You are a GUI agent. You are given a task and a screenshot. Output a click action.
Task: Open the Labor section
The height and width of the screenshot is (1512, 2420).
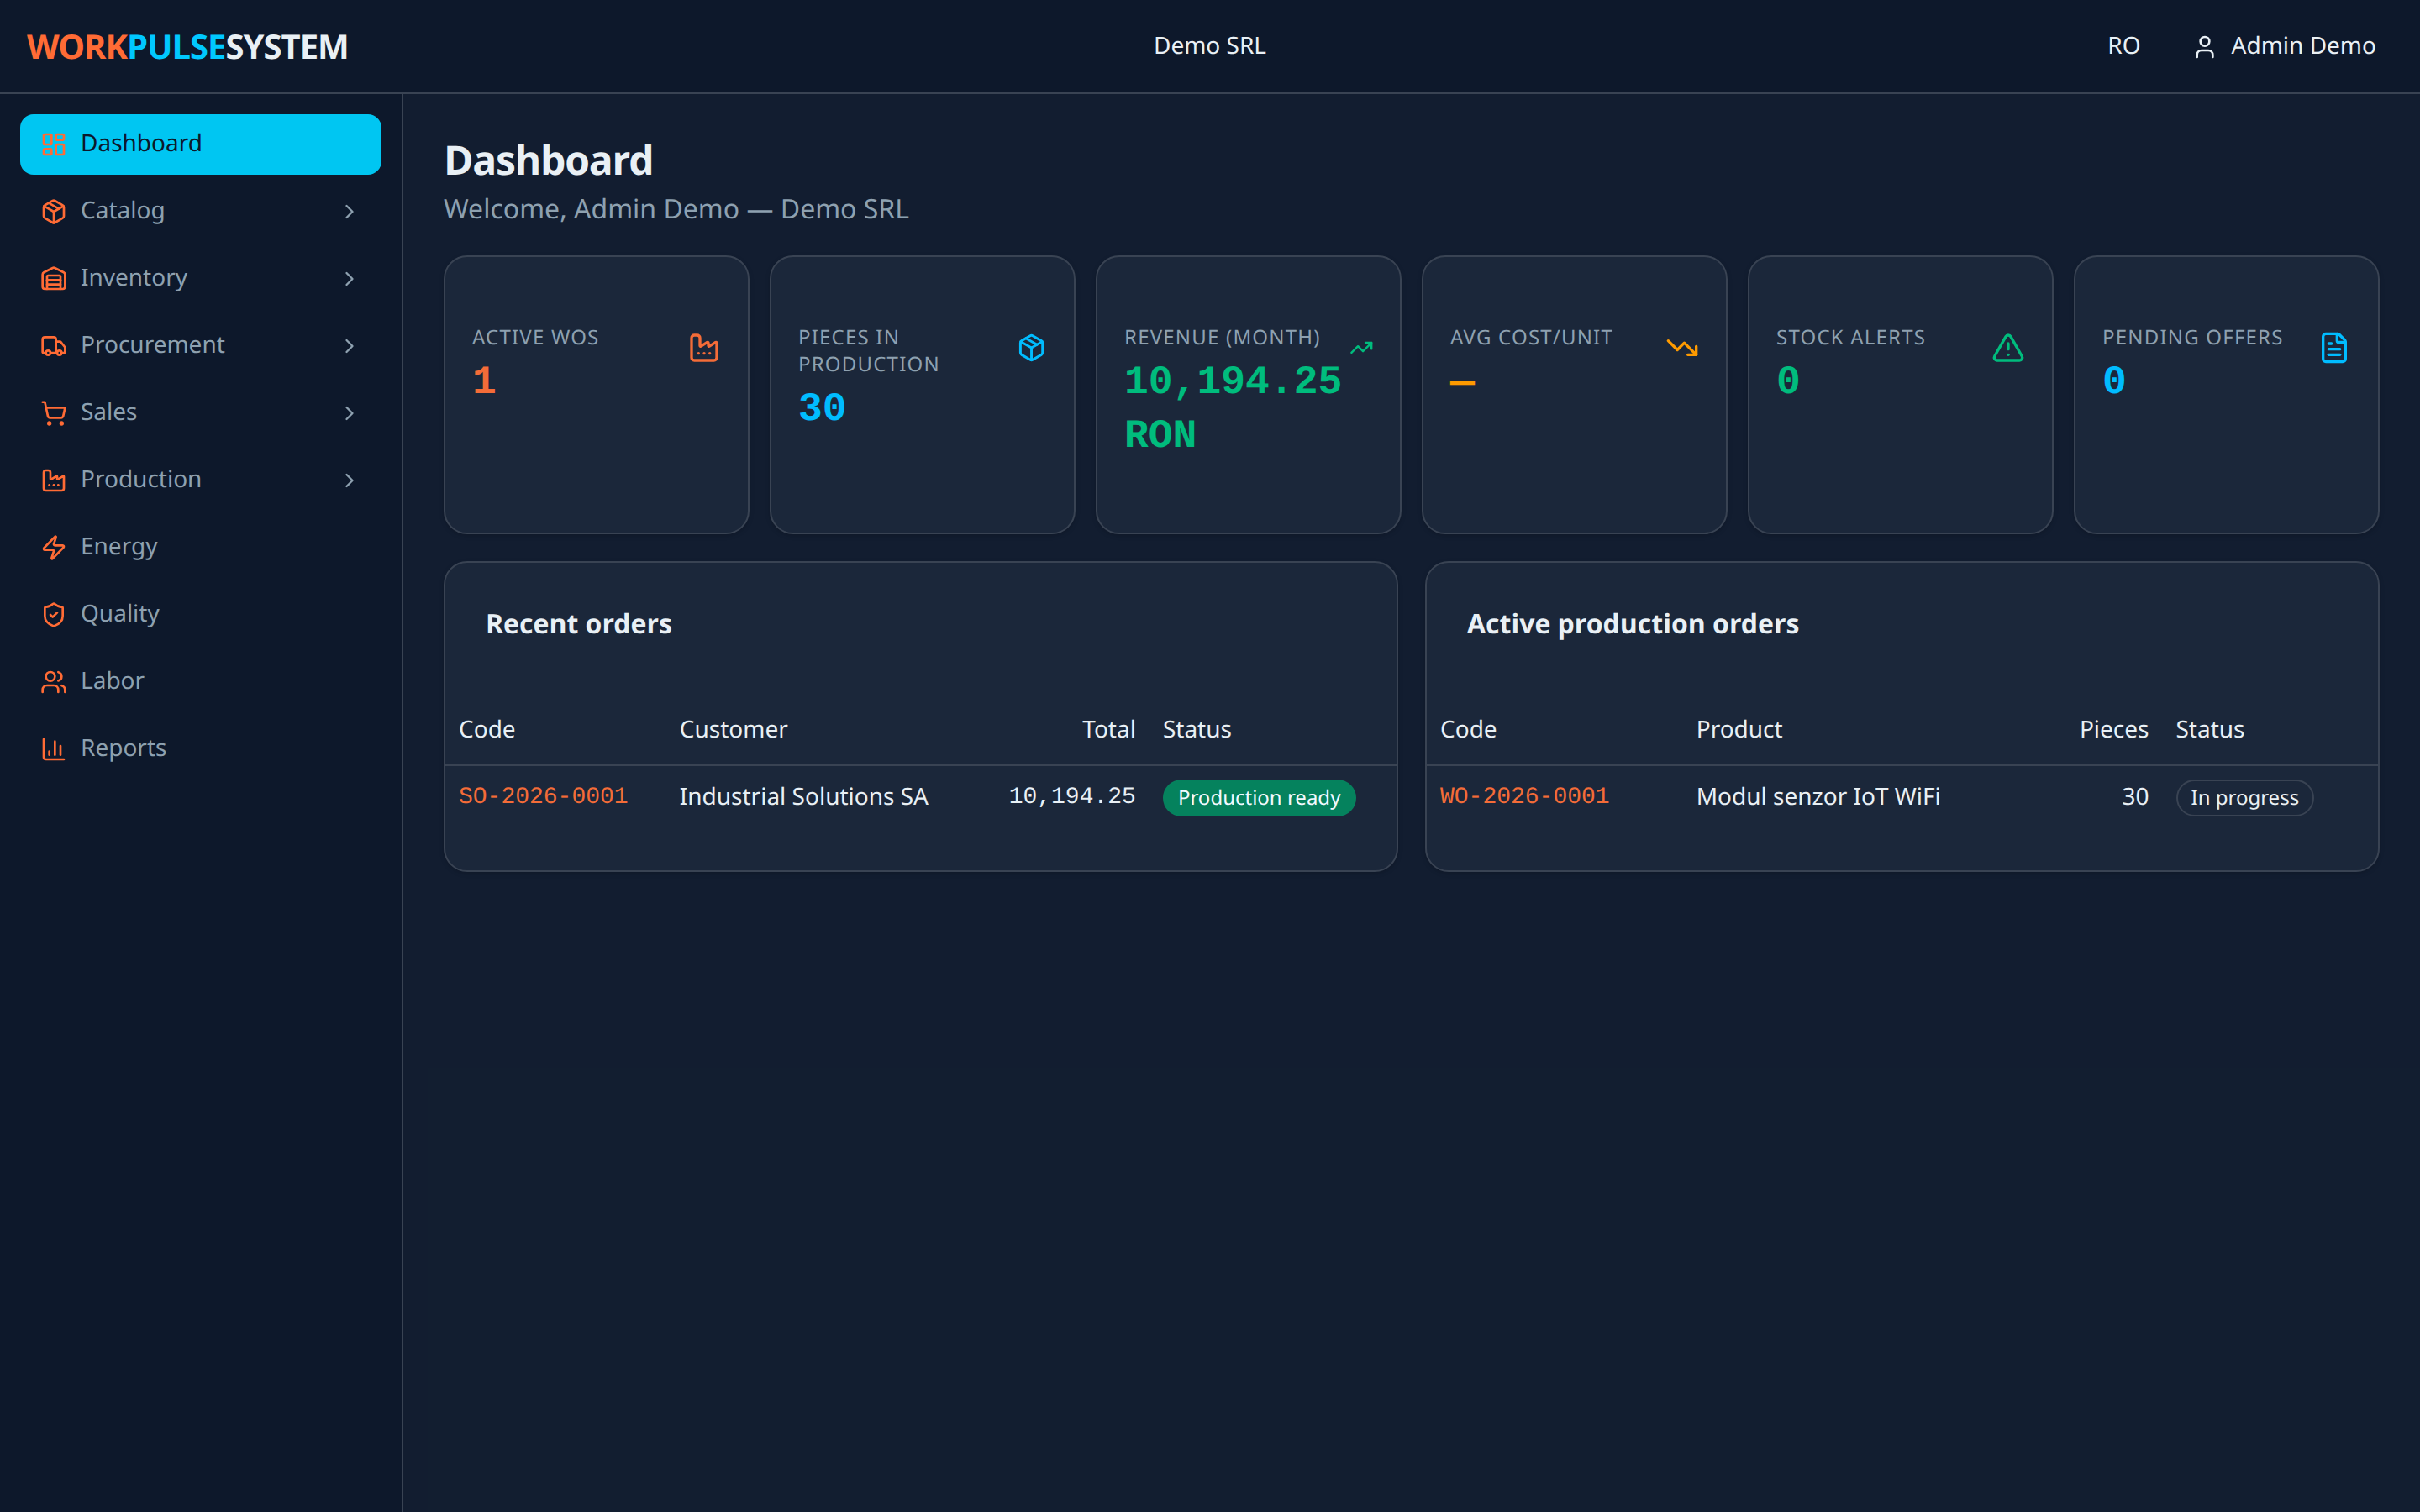201,681
